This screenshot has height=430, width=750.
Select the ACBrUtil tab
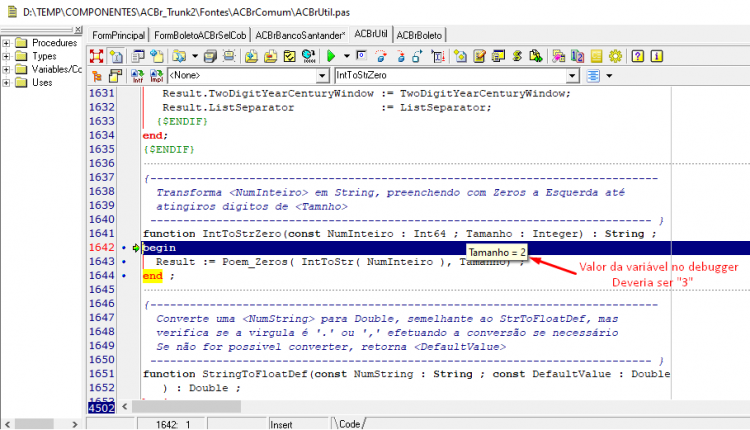tap(371, 34)
